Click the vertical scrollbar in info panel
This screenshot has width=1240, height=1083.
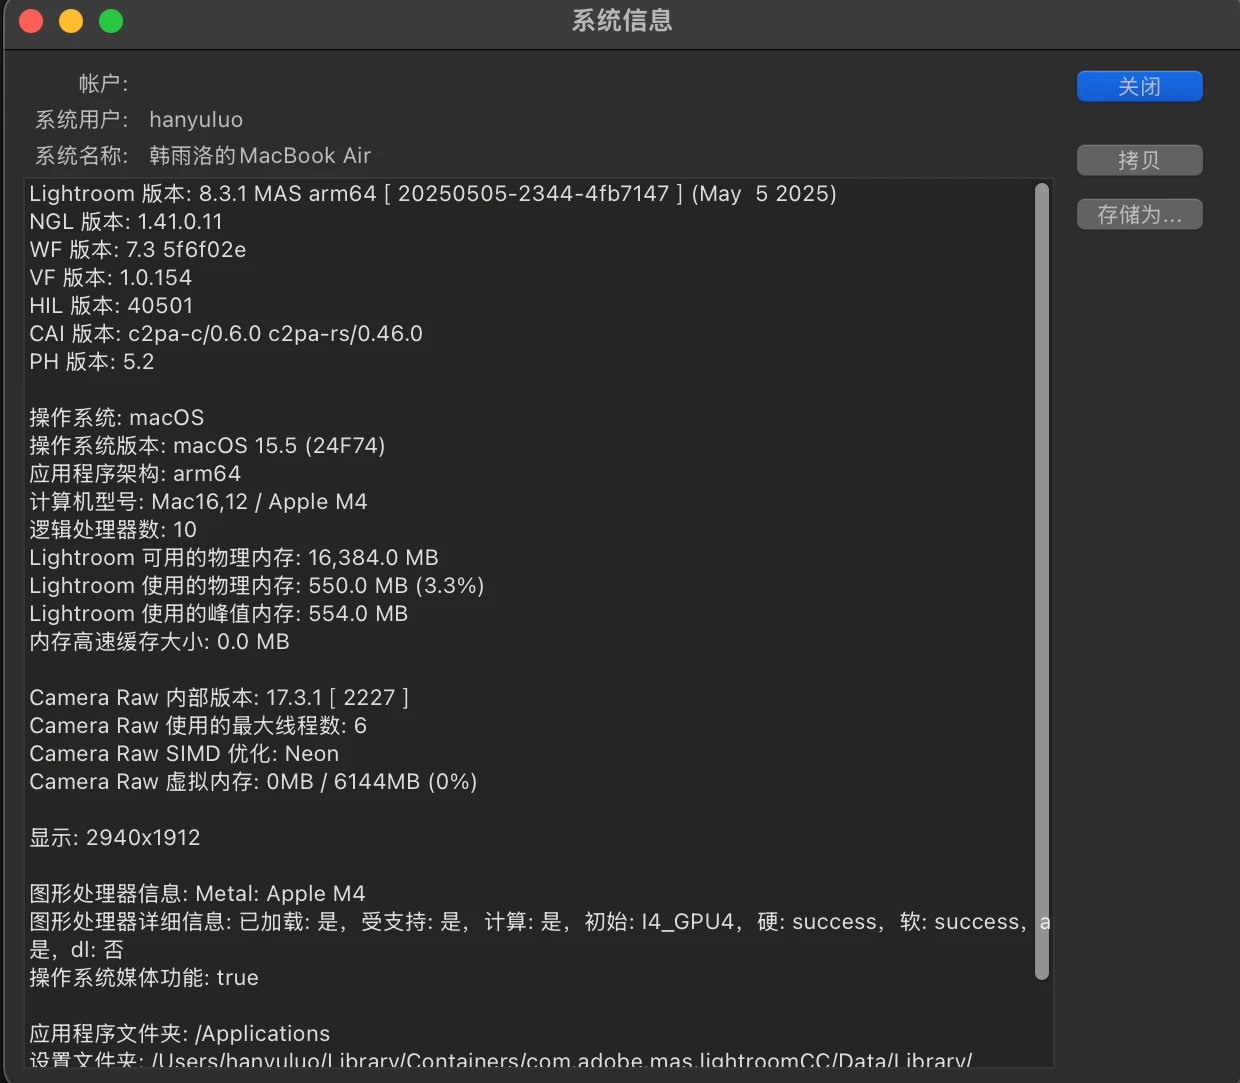(1041, 581)
